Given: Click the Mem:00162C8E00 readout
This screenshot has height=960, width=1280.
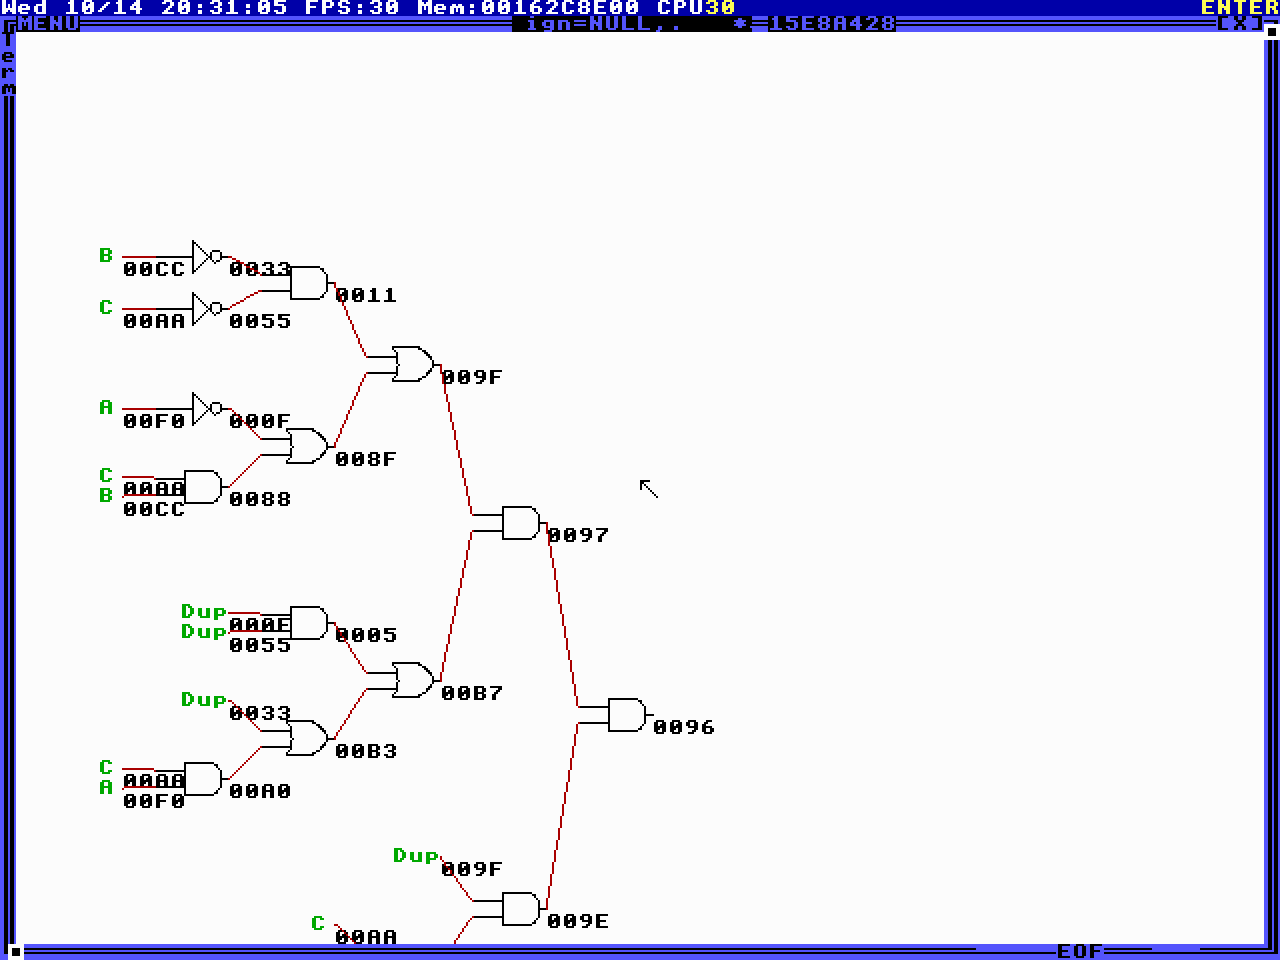Looking at the screenshot, I should 528,7.
